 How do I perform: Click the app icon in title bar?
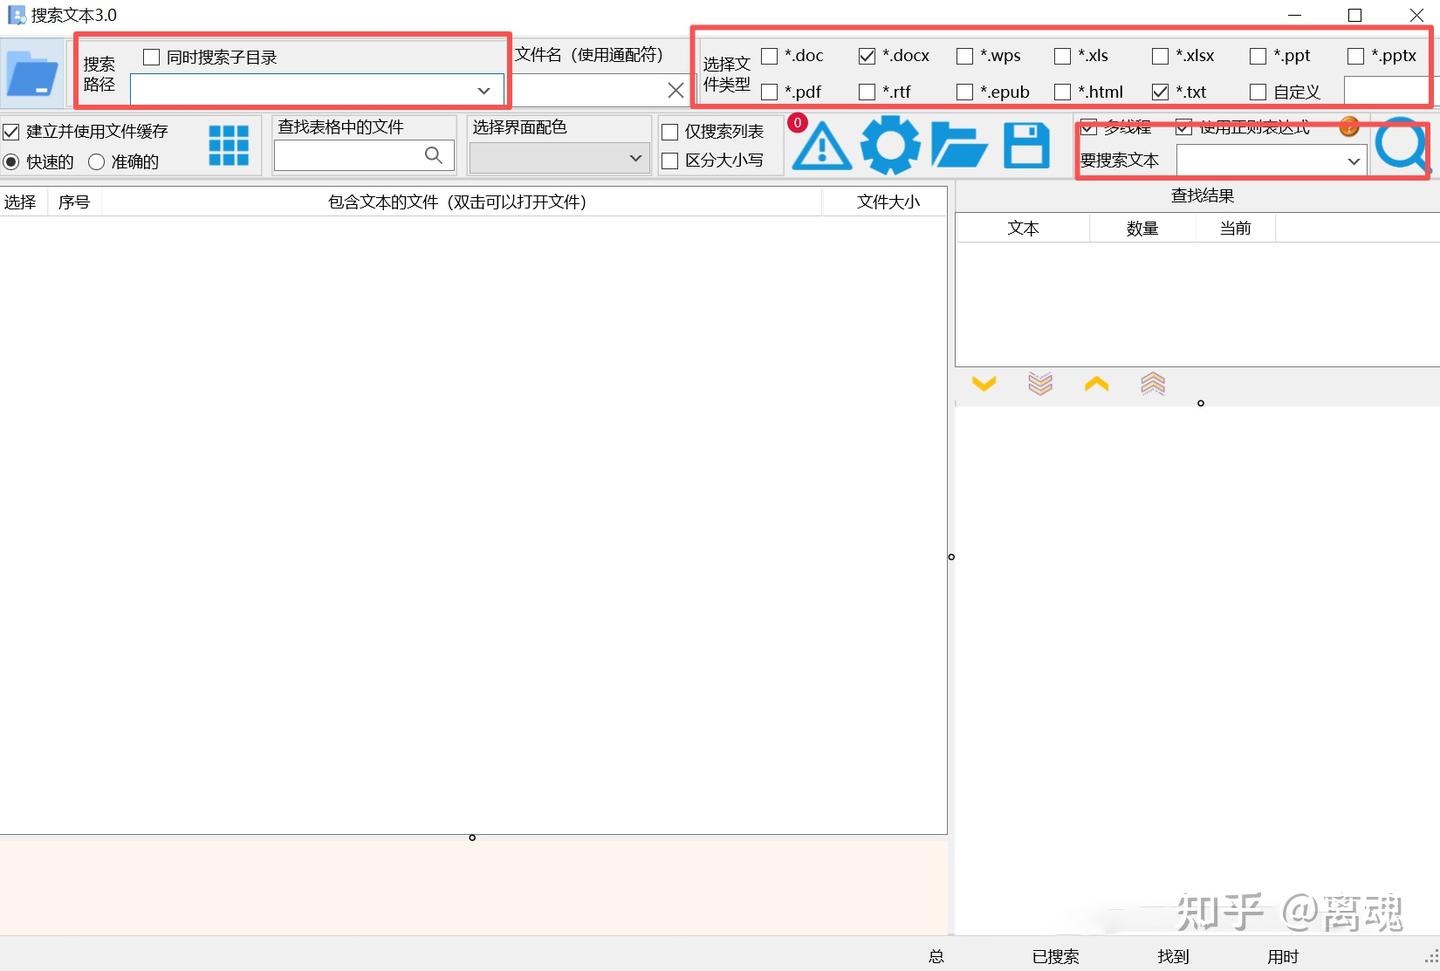(17, 15)
